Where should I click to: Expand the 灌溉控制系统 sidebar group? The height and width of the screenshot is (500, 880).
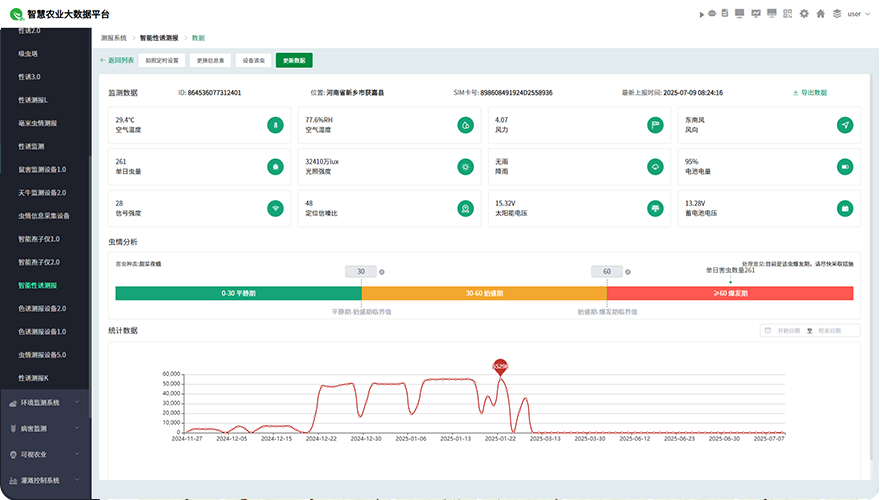pos(45,480)
